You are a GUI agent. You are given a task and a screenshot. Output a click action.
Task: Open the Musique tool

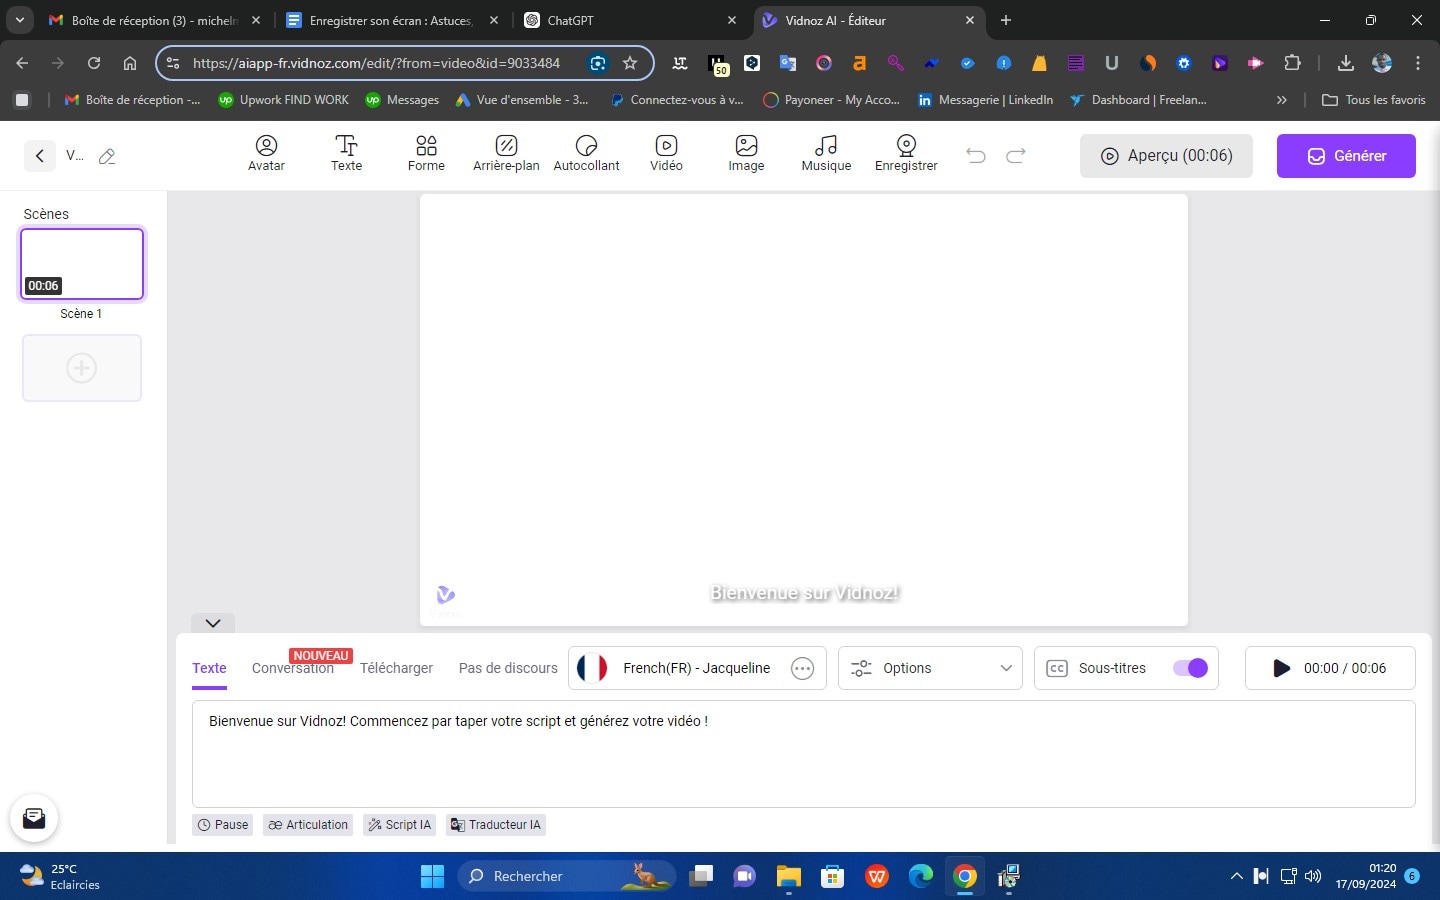tap(826, 154)
